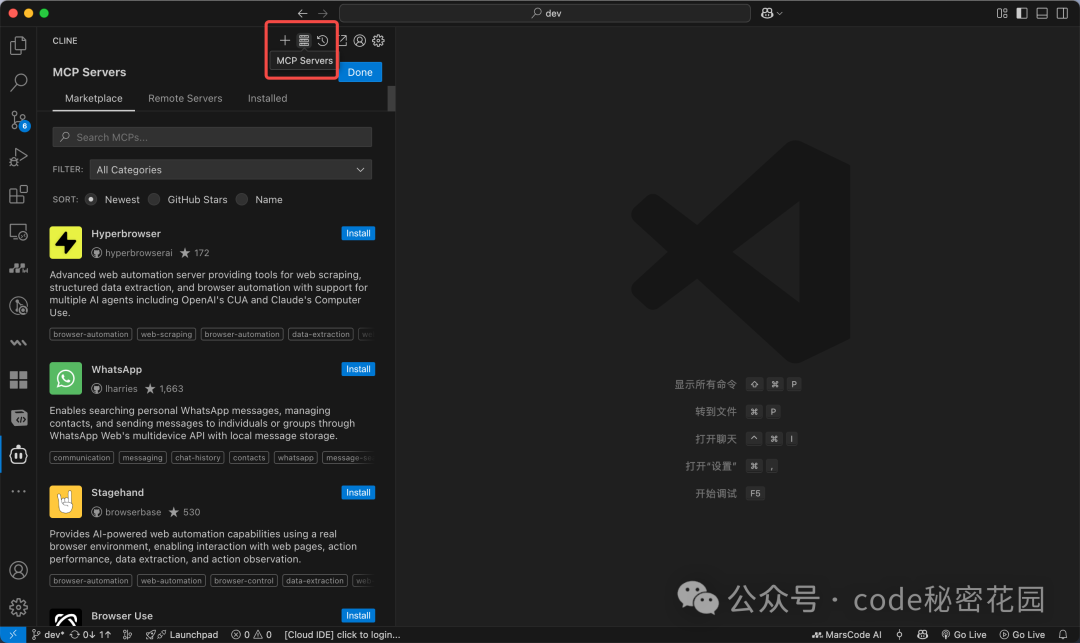Image resolution: width=1080 pixels, height=643 pixels.
Task: Open the MCP Servers panel icon in Cline
Action: tap(303, 40)
